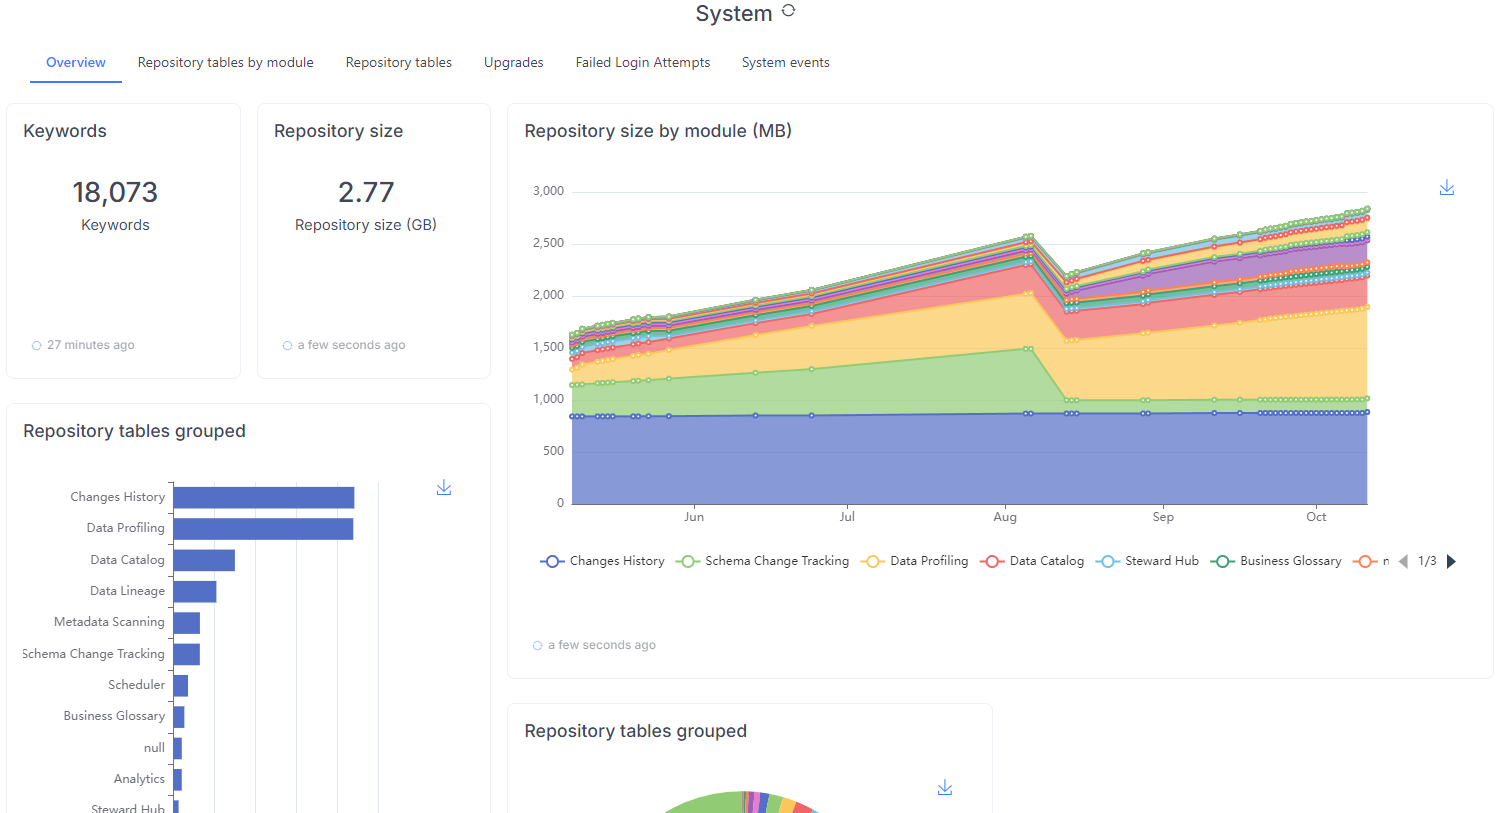Click the 2.77 repository size value
The width and height of the screenshot is (1498, 813).
point(366,192)
